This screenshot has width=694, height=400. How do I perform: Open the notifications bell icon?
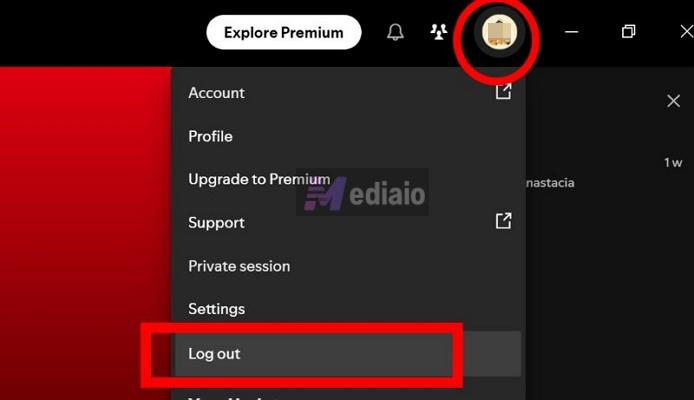pyautogui.click(x=395, y=32)
